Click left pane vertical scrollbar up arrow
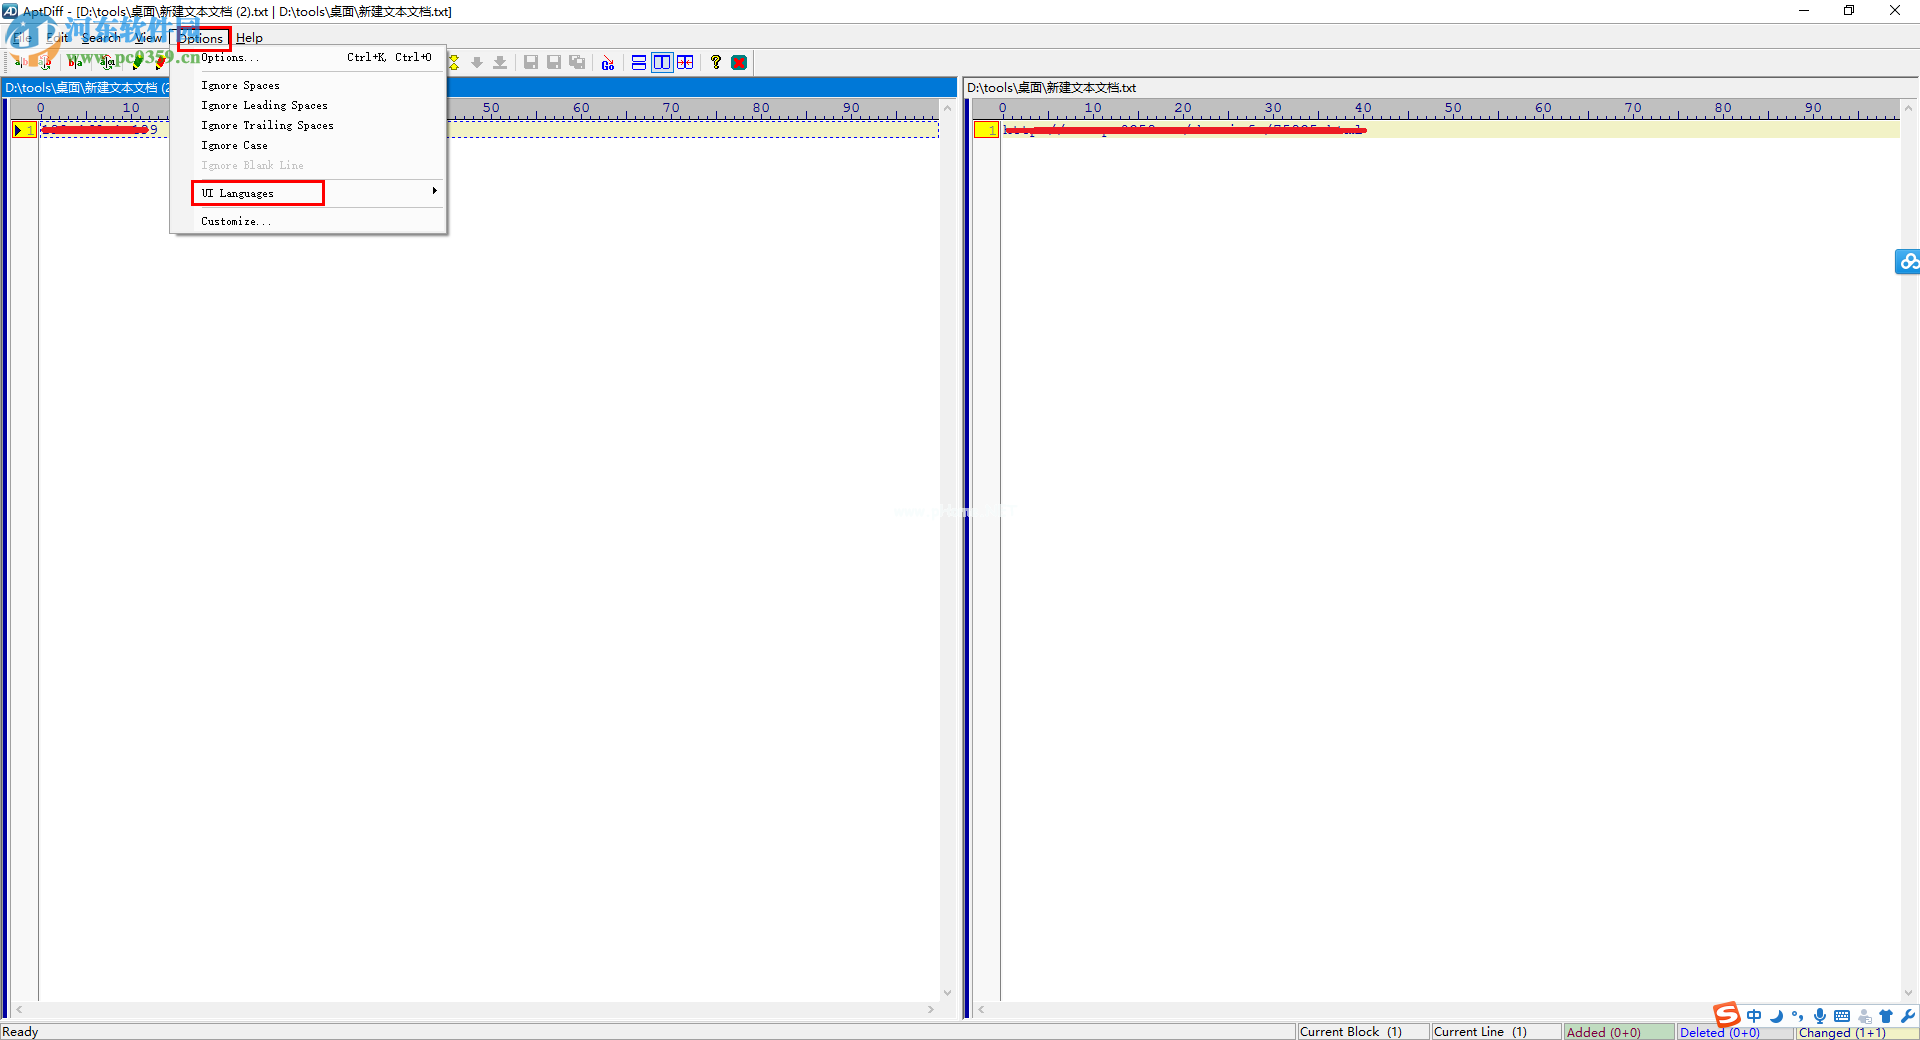Viewport: 1920px width, 1040px height. pos(947,107)
